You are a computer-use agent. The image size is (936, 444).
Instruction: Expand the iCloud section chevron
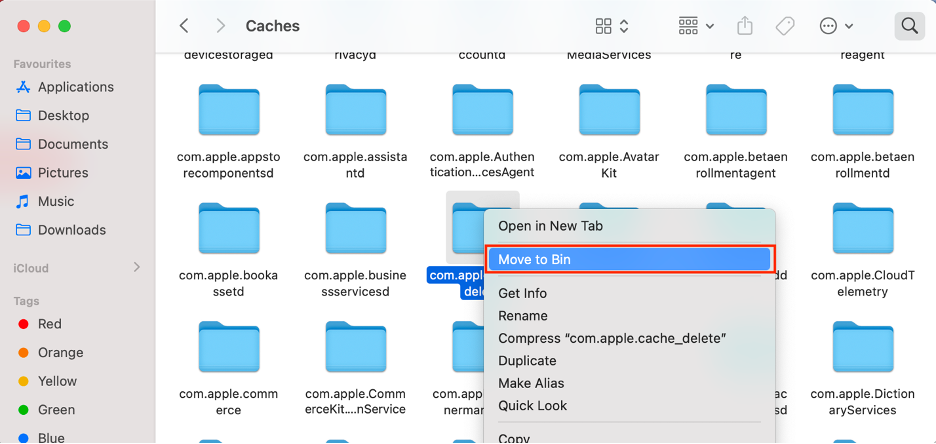pyautogui.click(x=137, y=267)
